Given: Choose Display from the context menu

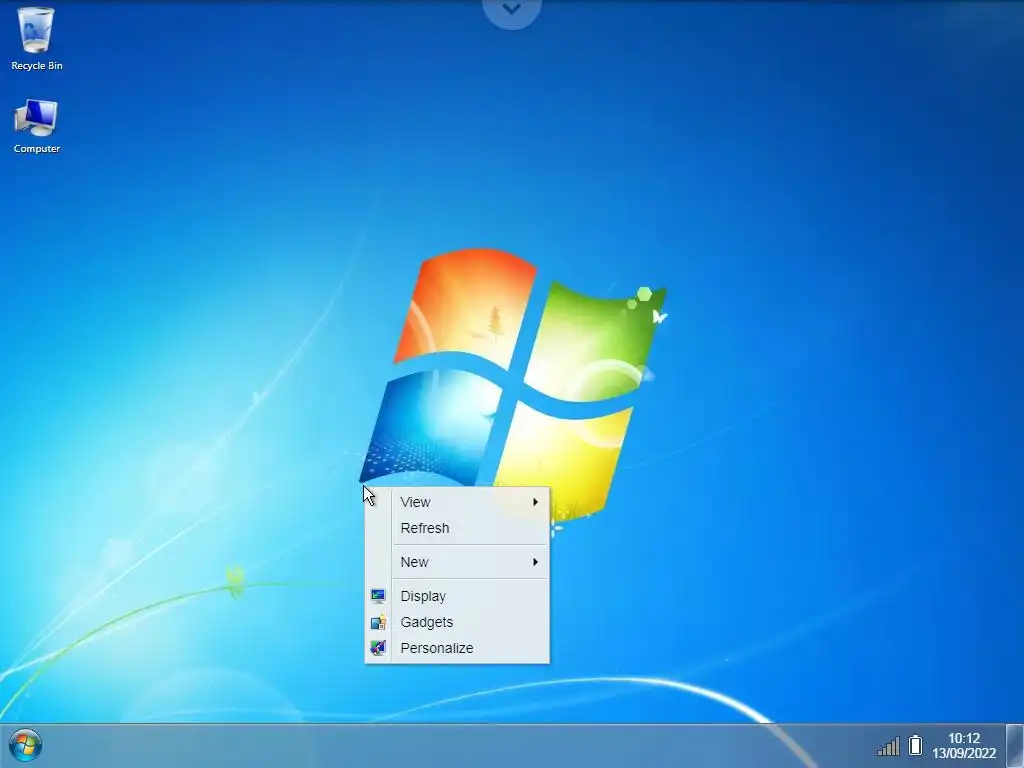Looking at the screenshot, I should pyautogui.click(x=457, y=596).
